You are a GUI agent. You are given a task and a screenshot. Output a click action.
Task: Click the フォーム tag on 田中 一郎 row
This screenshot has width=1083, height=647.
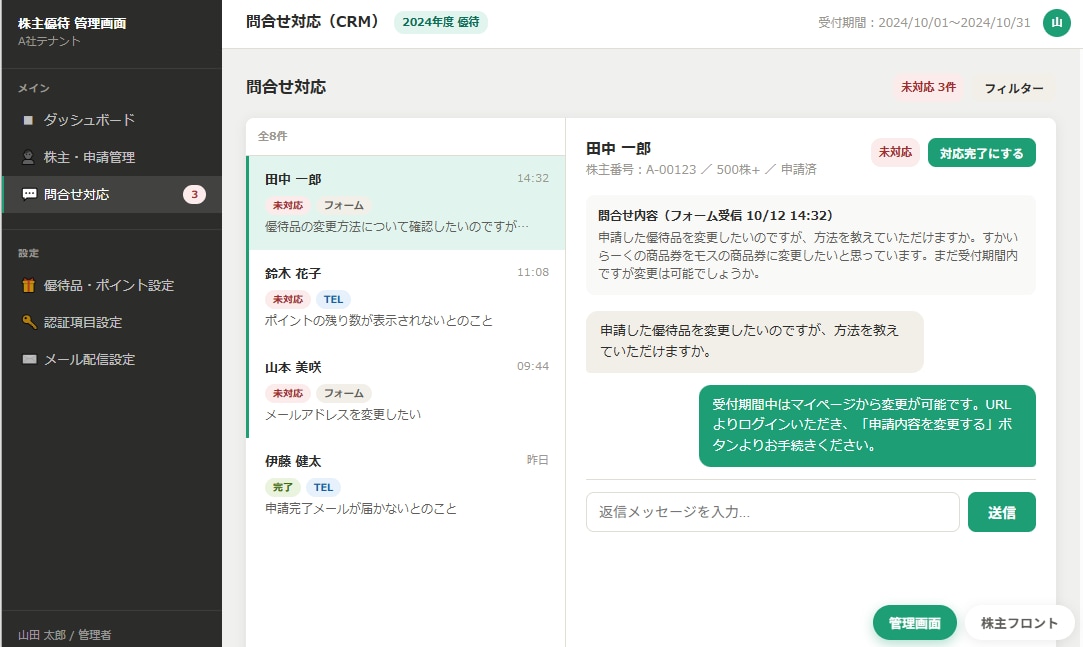(x=343, y=206)
